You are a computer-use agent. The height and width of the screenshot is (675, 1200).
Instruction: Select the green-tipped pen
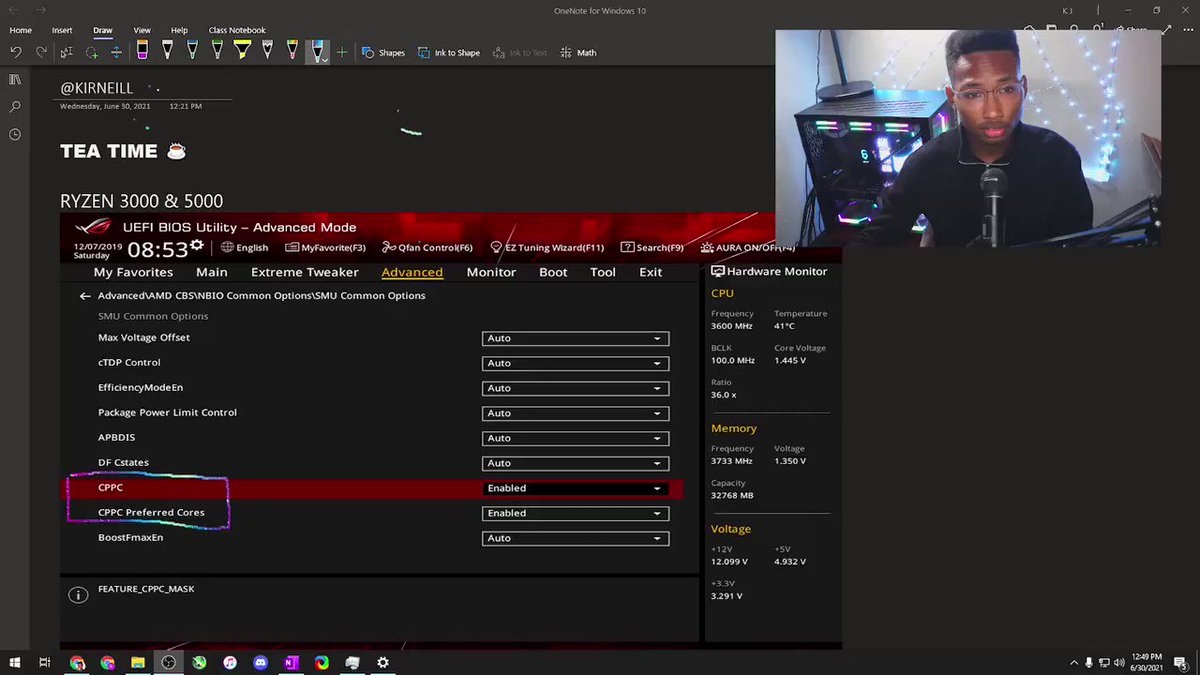point(217,51)
